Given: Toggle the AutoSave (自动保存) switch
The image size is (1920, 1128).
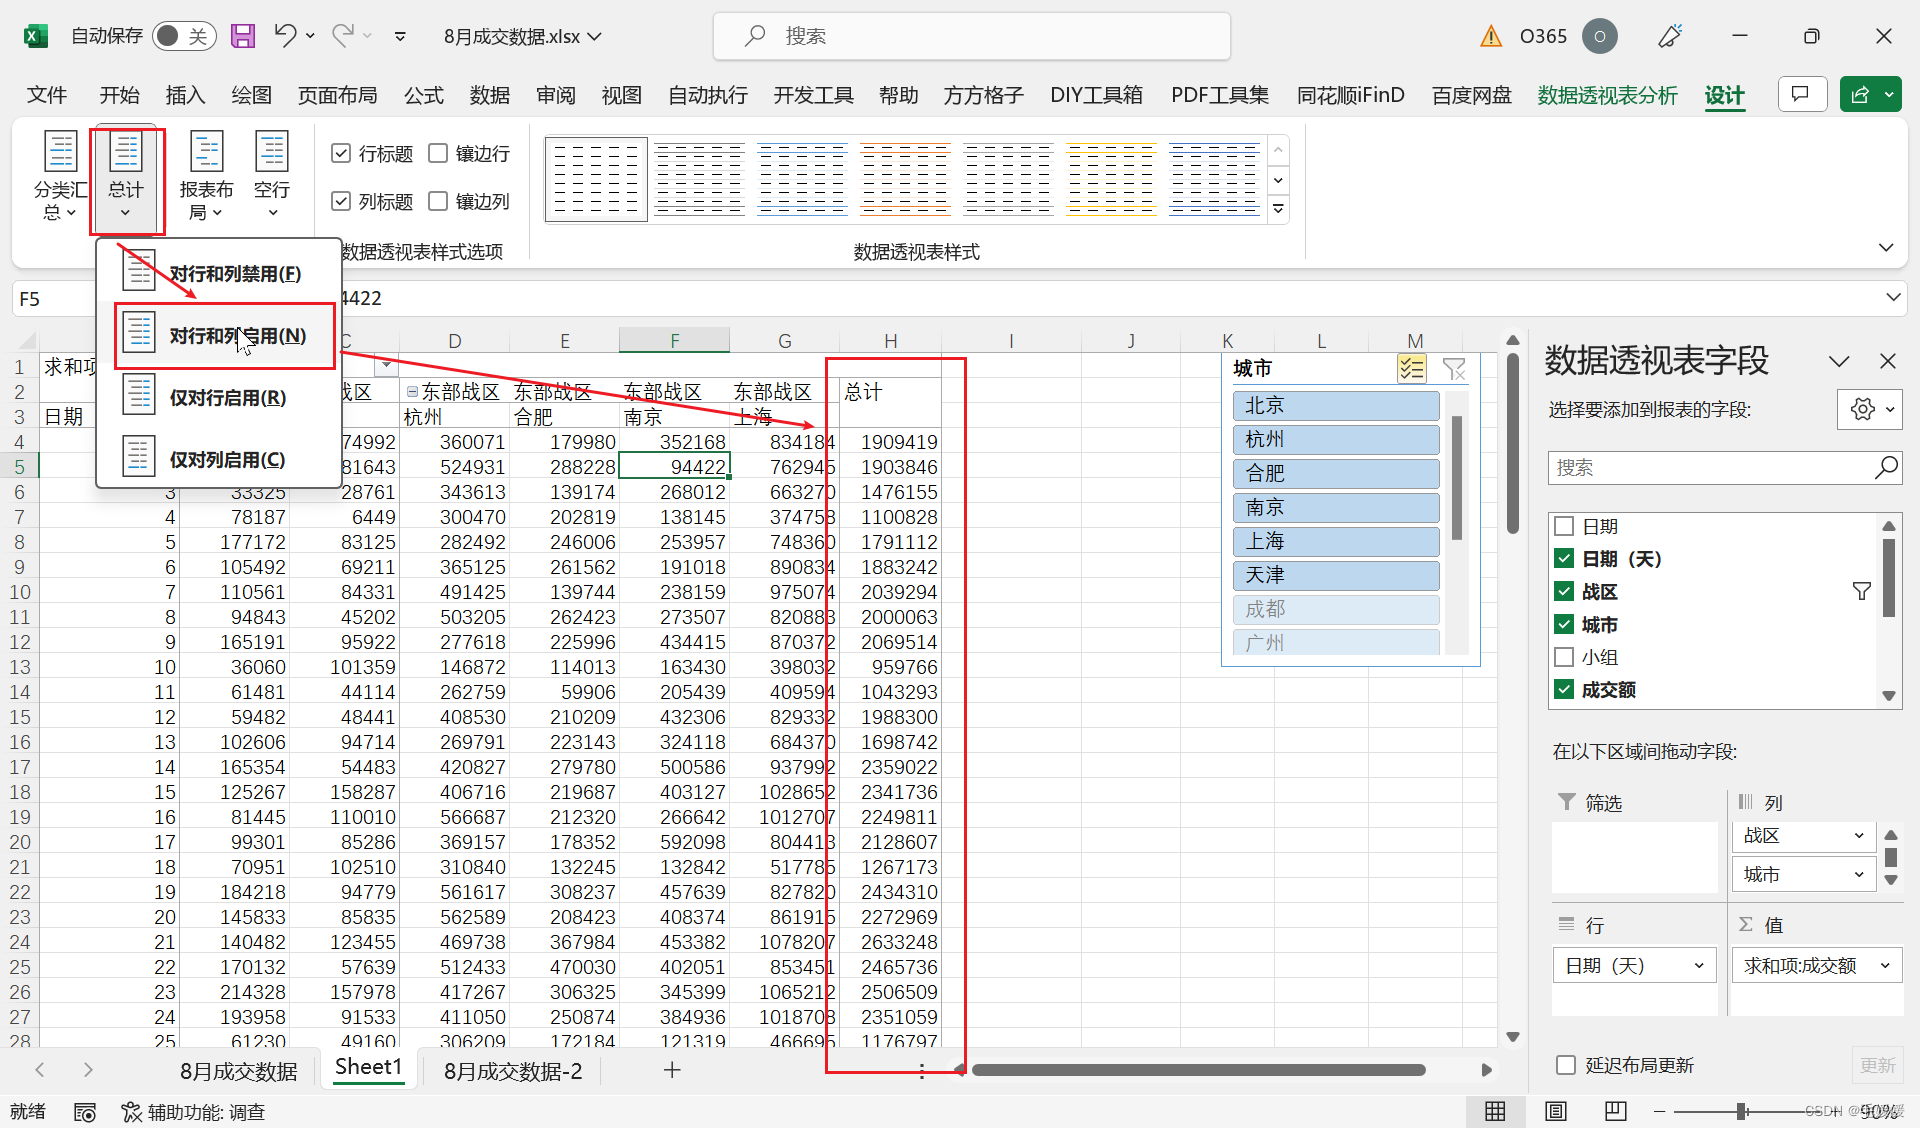Looking at the screenshot, I should (x=184, y=36).
